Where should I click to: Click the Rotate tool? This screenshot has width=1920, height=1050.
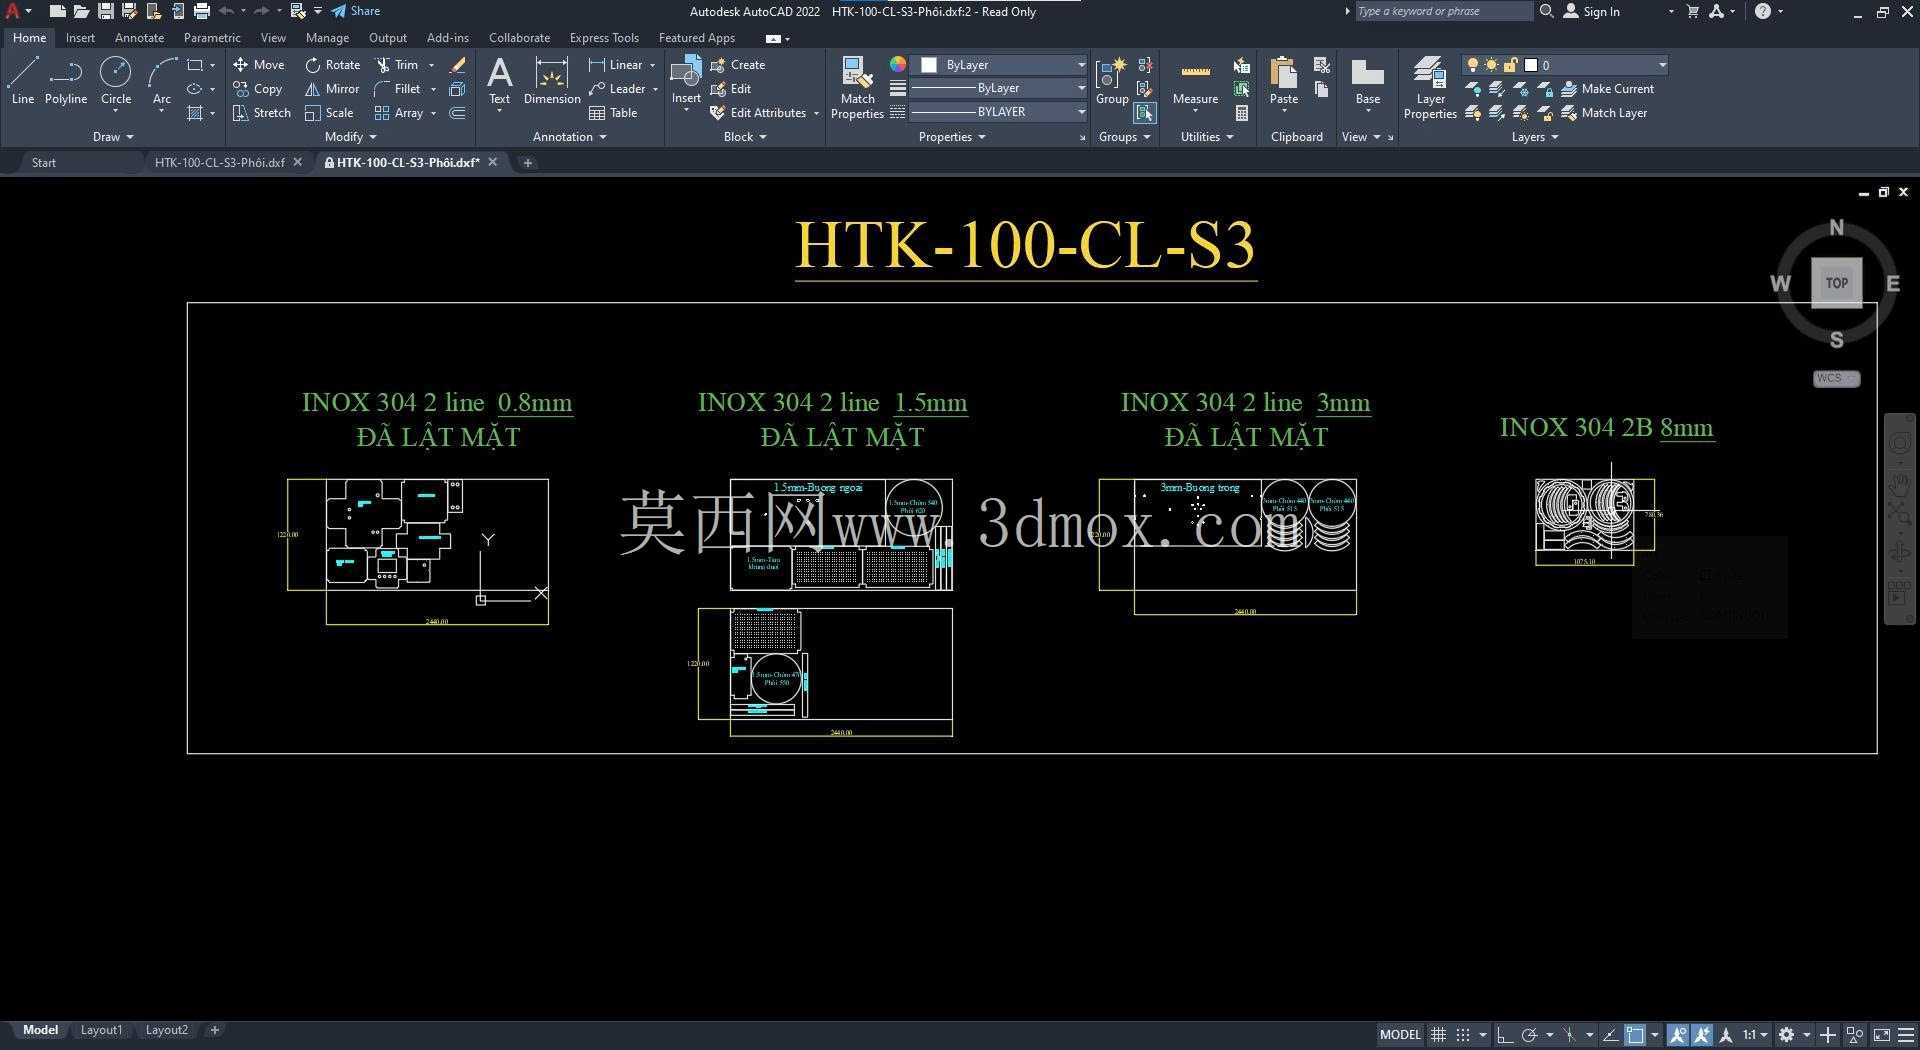(333, 64)
